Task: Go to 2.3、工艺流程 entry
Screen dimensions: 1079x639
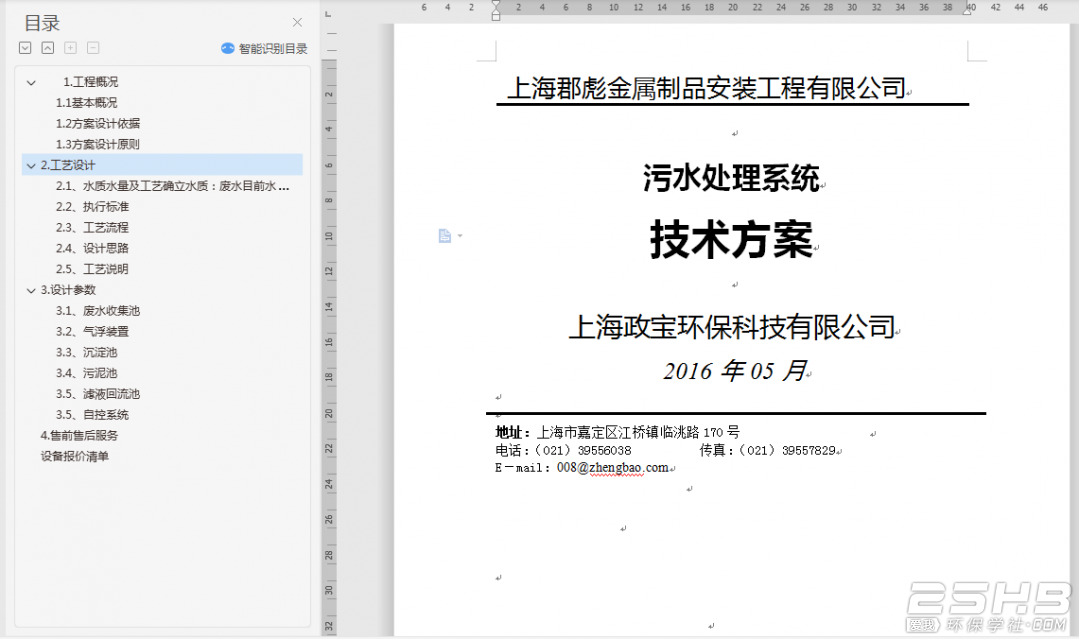Action: coord(92,227)
